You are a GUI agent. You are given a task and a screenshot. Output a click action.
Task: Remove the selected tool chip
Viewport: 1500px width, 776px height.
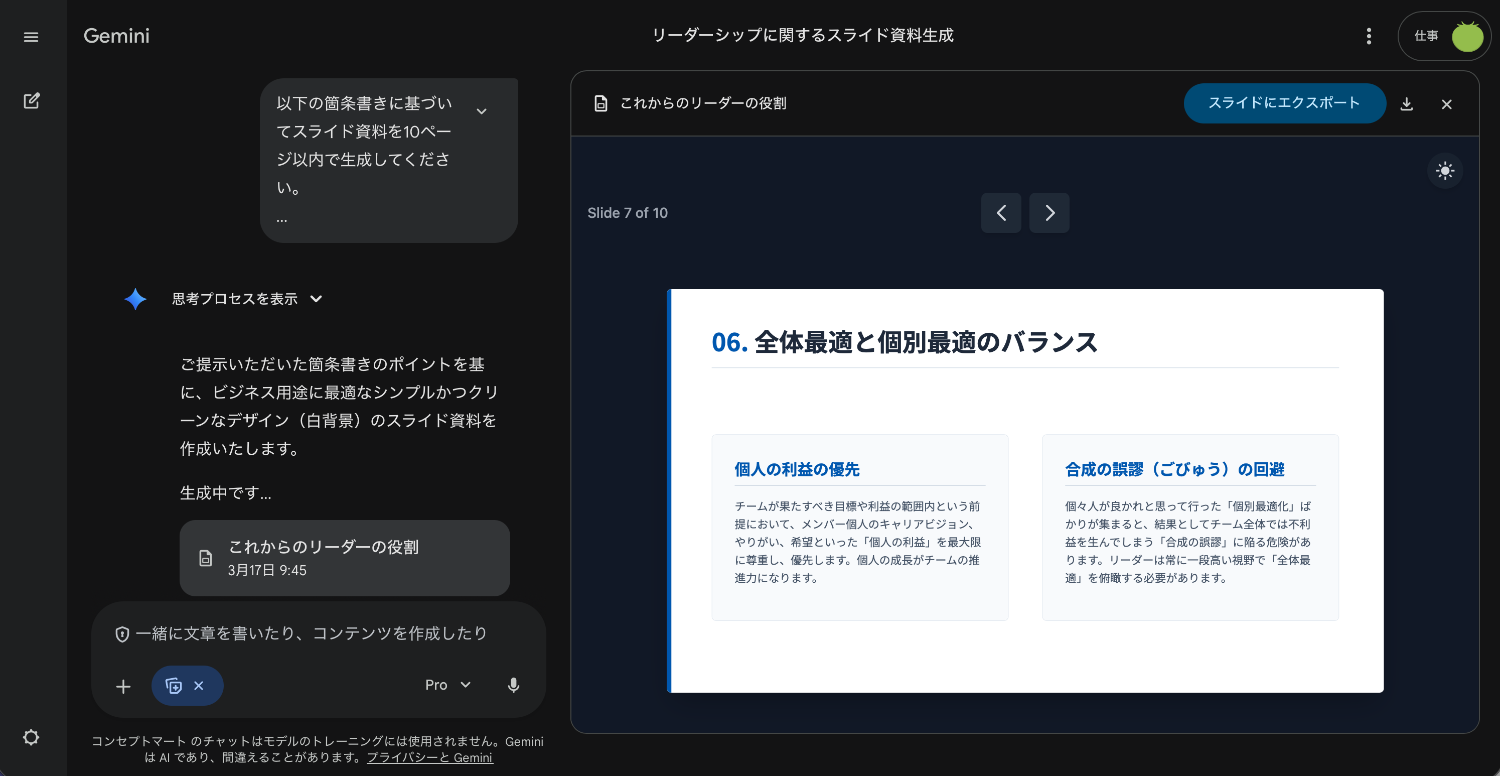pyautogui.click(x=199, y=686)
